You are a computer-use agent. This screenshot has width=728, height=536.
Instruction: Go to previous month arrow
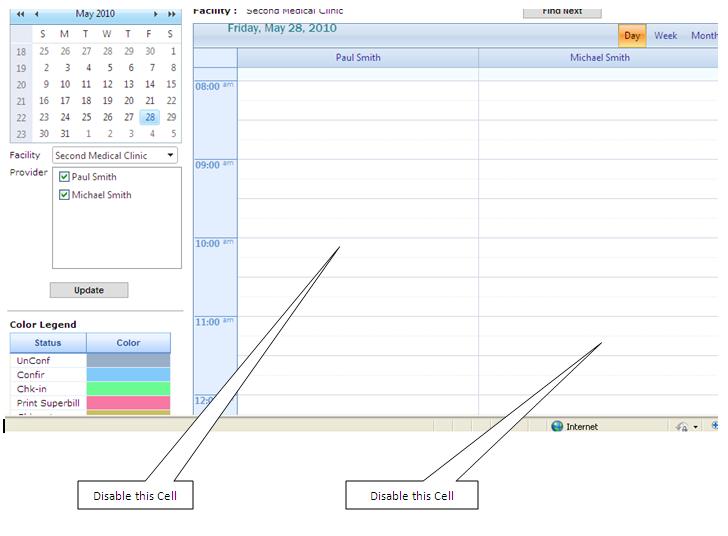[37, 14]
